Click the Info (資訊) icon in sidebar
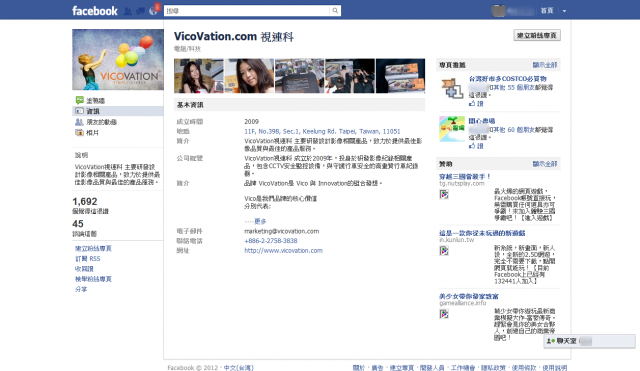The height and width of the screenshot is (371, 640). click(79, 111)
